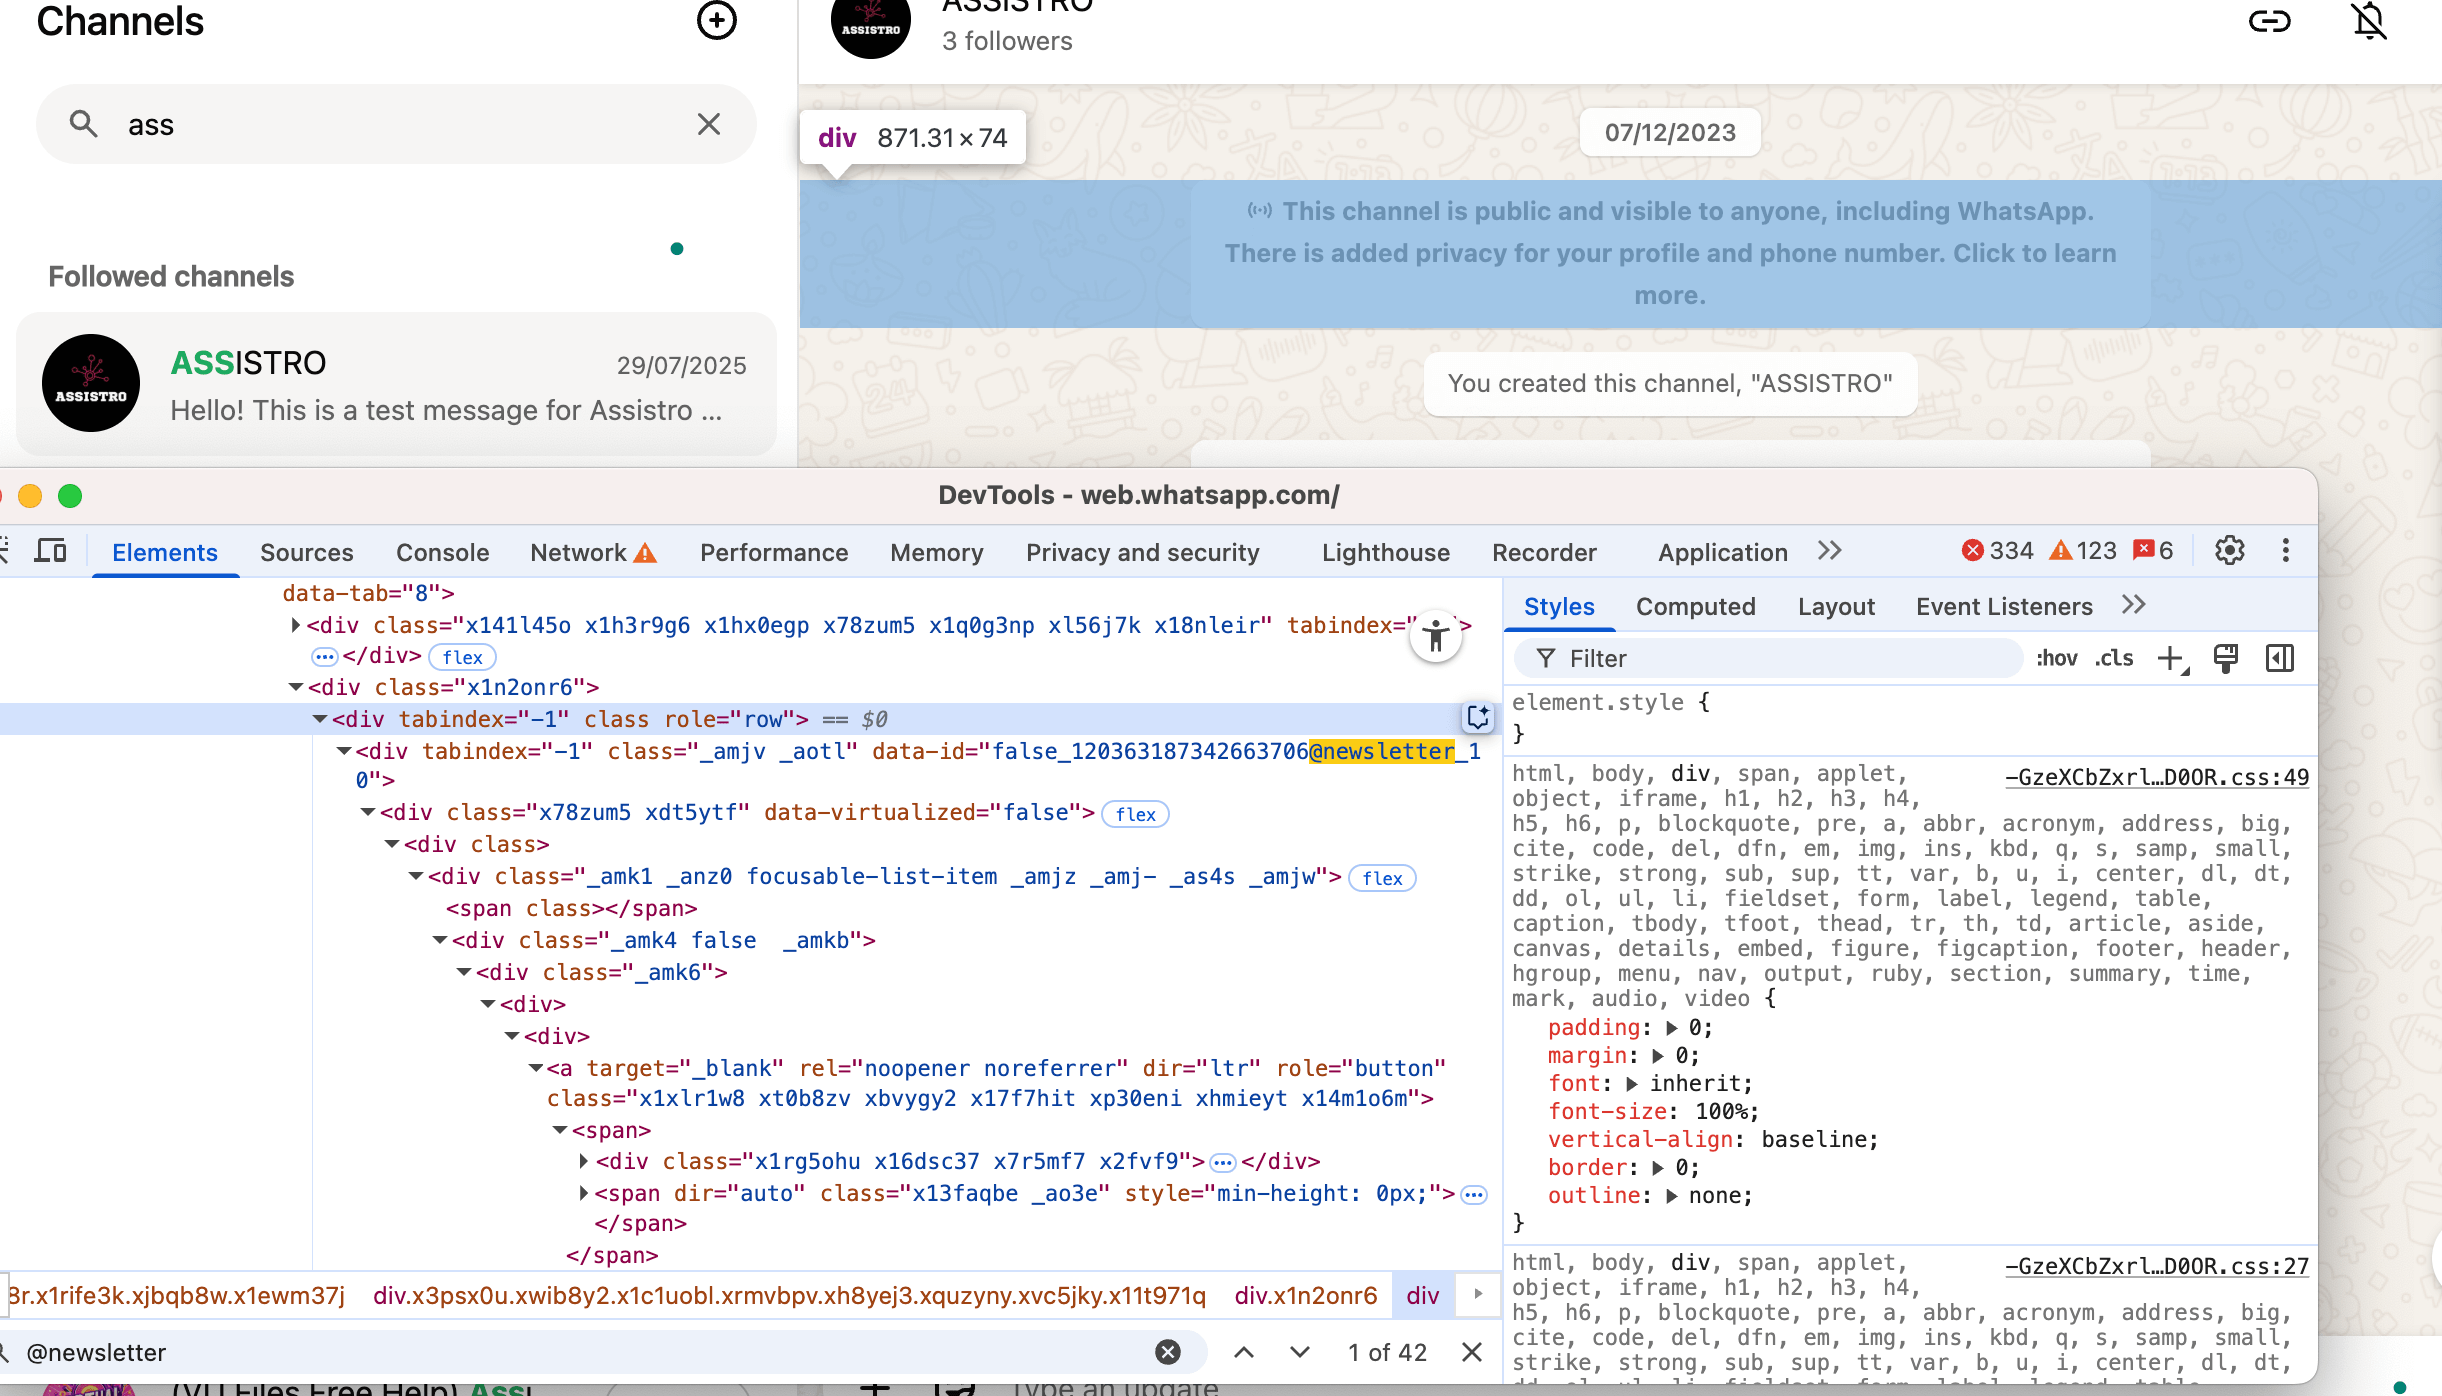Click the 123 warnings counter
Viewport: 2442px width, 1396px height.
(x=2083, y=551)
